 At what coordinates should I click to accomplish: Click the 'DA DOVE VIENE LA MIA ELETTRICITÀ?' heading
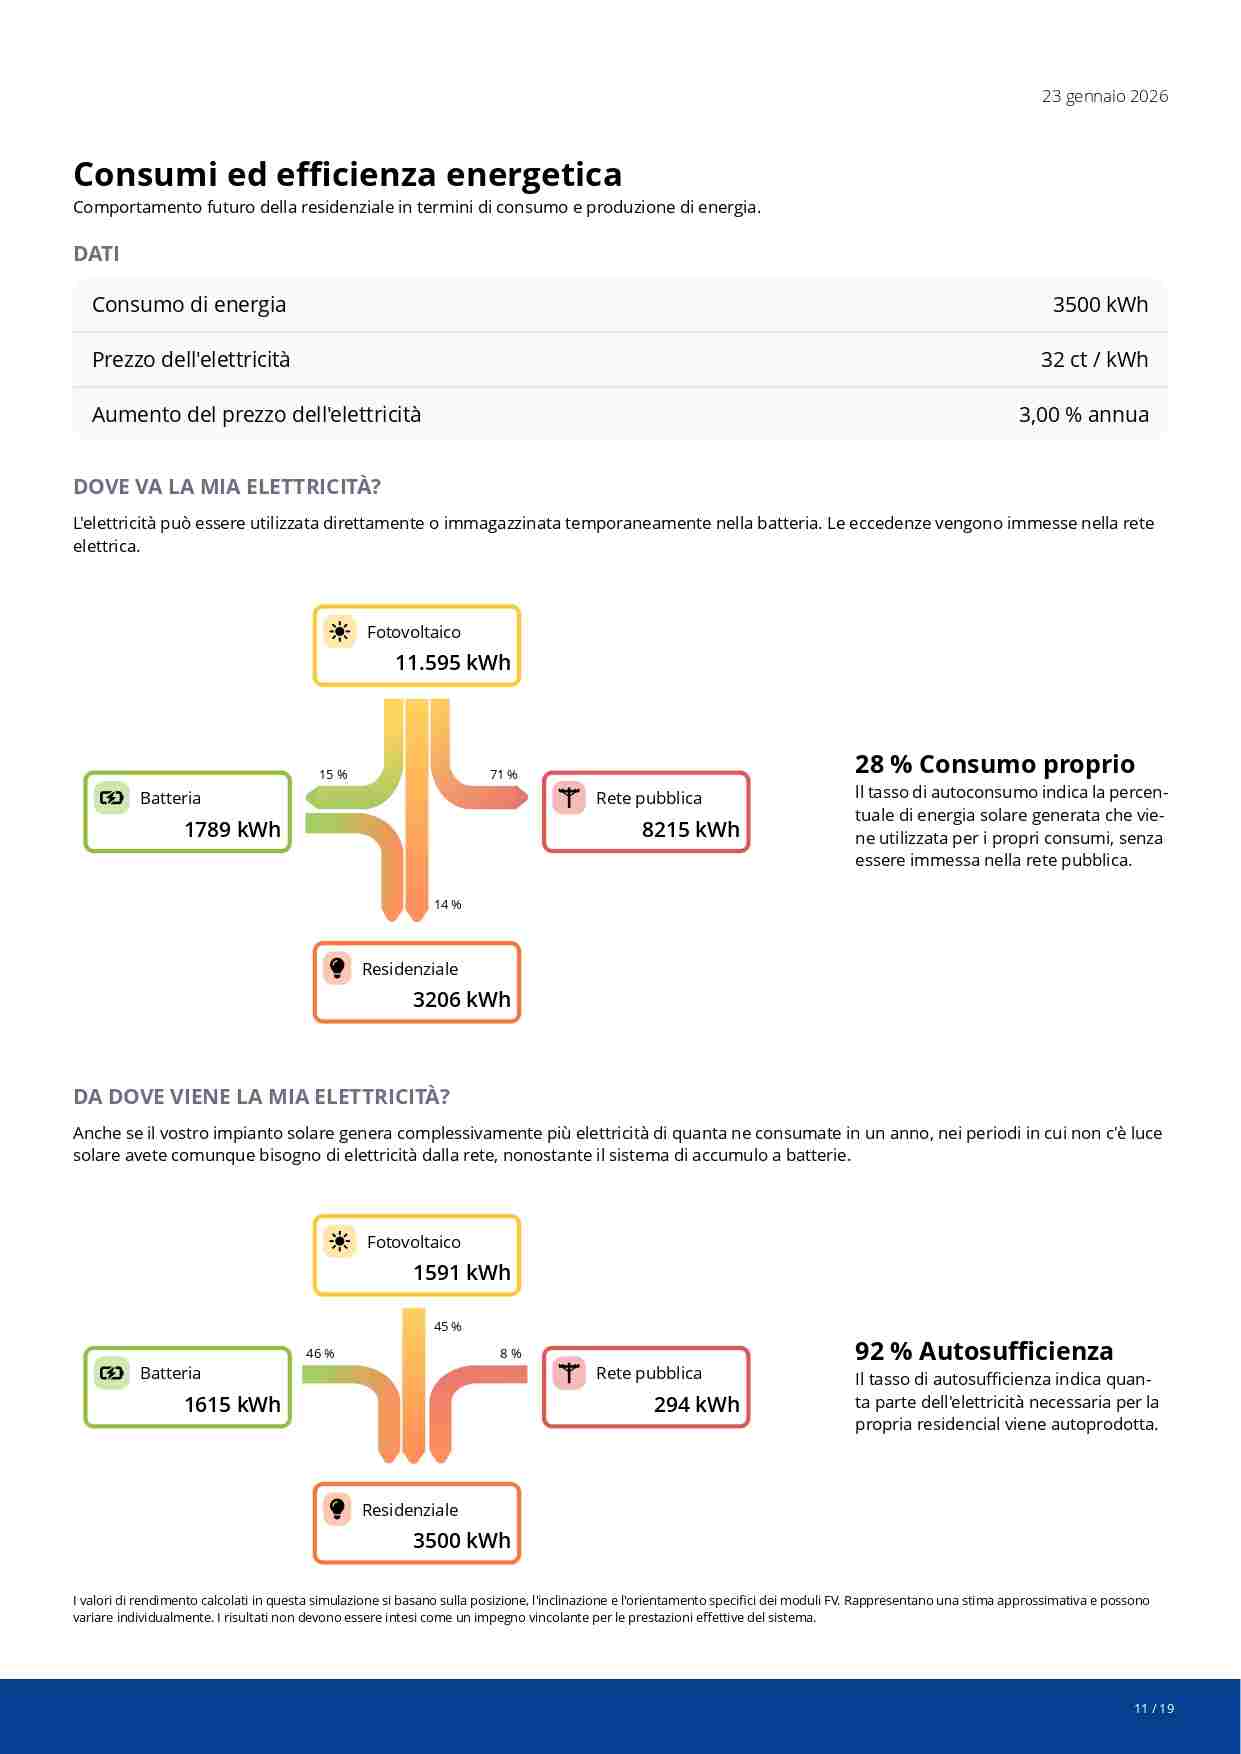[261, 1097]
